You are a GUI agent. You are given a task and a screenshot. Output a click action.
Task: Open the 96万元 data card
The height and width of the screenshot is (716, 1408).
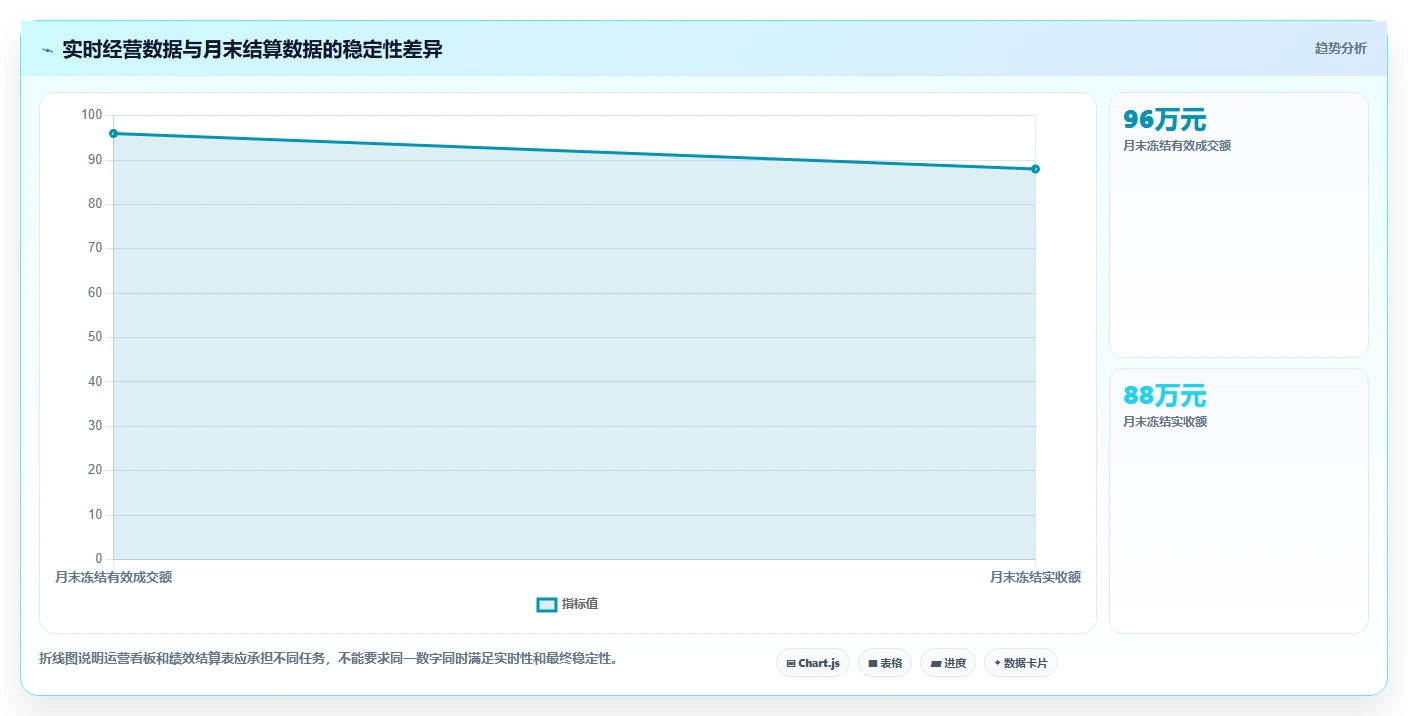point(1239,225)
